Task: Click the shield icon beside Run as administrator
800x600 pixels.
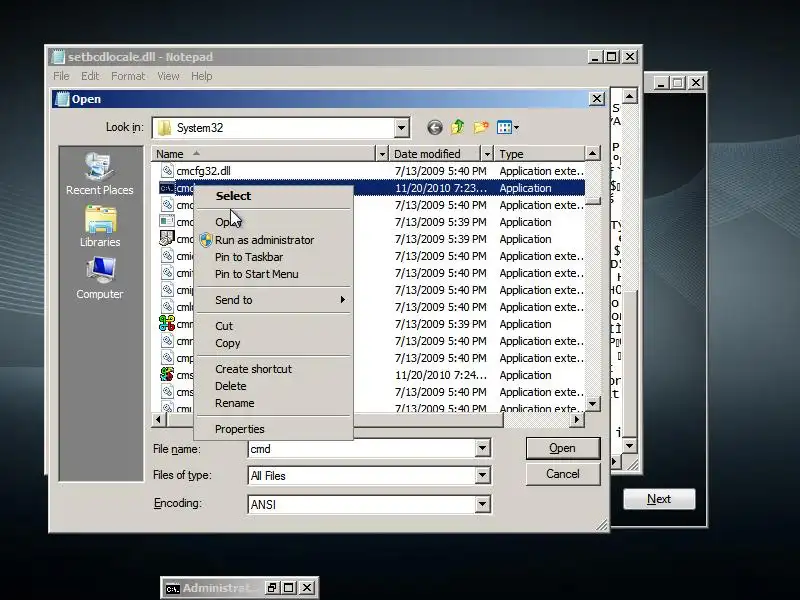Action: point(206,240)
